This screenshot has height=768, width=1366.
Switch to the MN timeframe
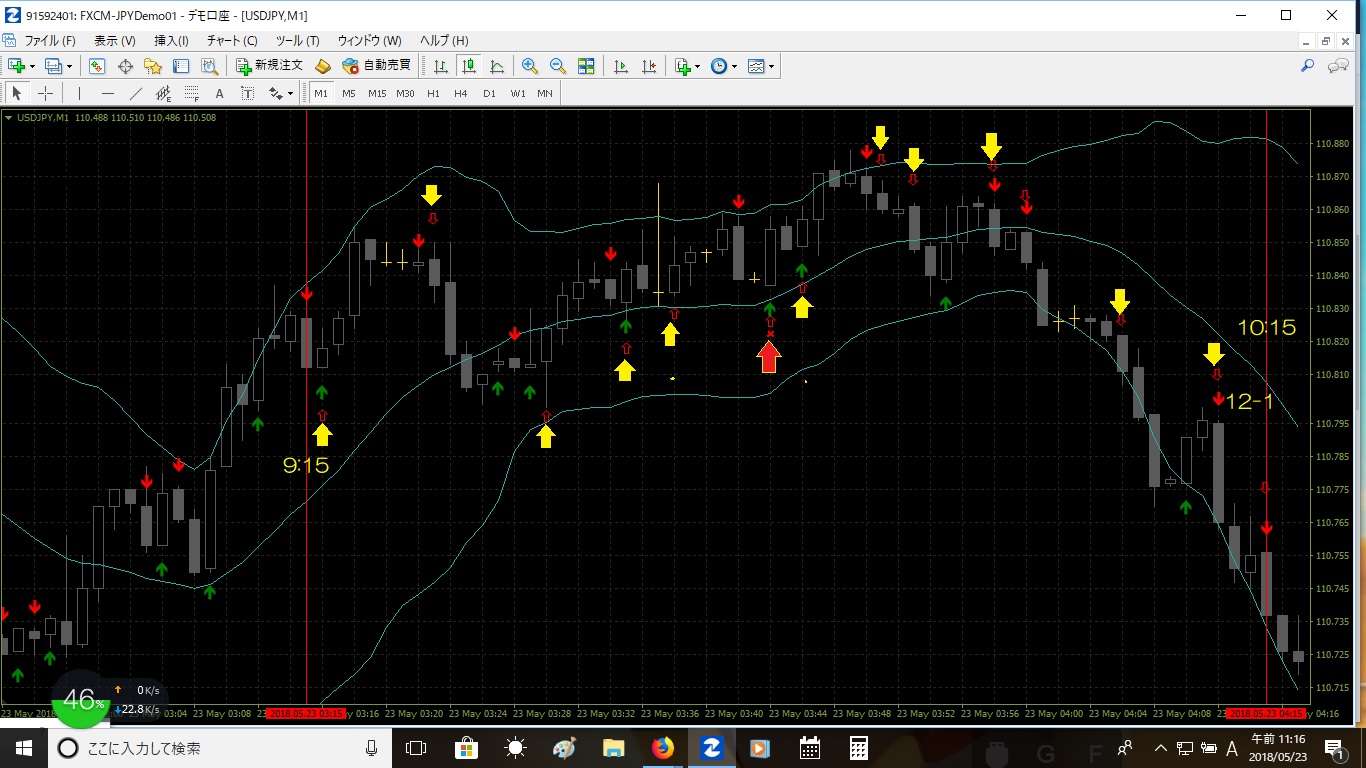click(545, 93)
